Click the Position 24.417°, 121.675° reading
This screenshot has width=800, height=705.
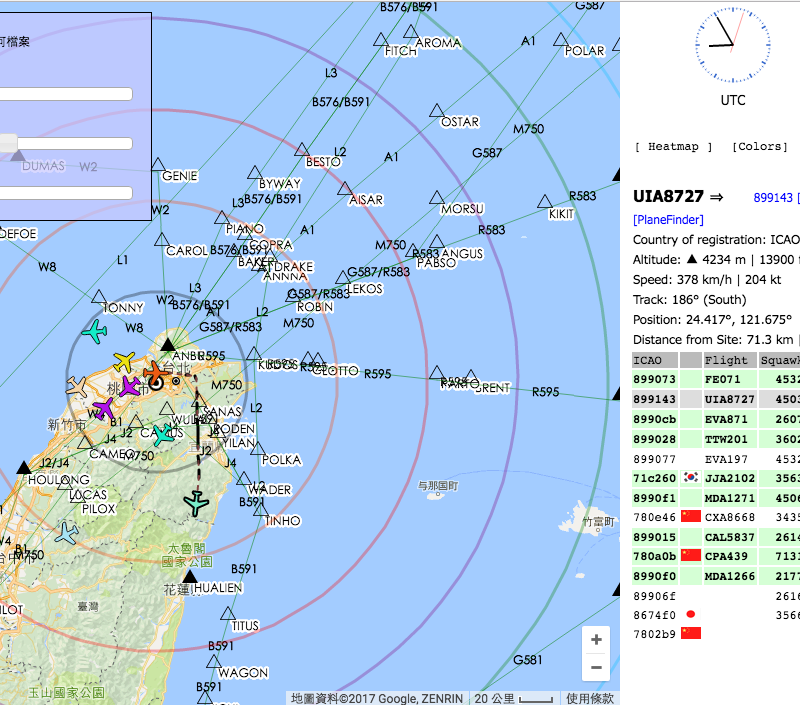712,319
